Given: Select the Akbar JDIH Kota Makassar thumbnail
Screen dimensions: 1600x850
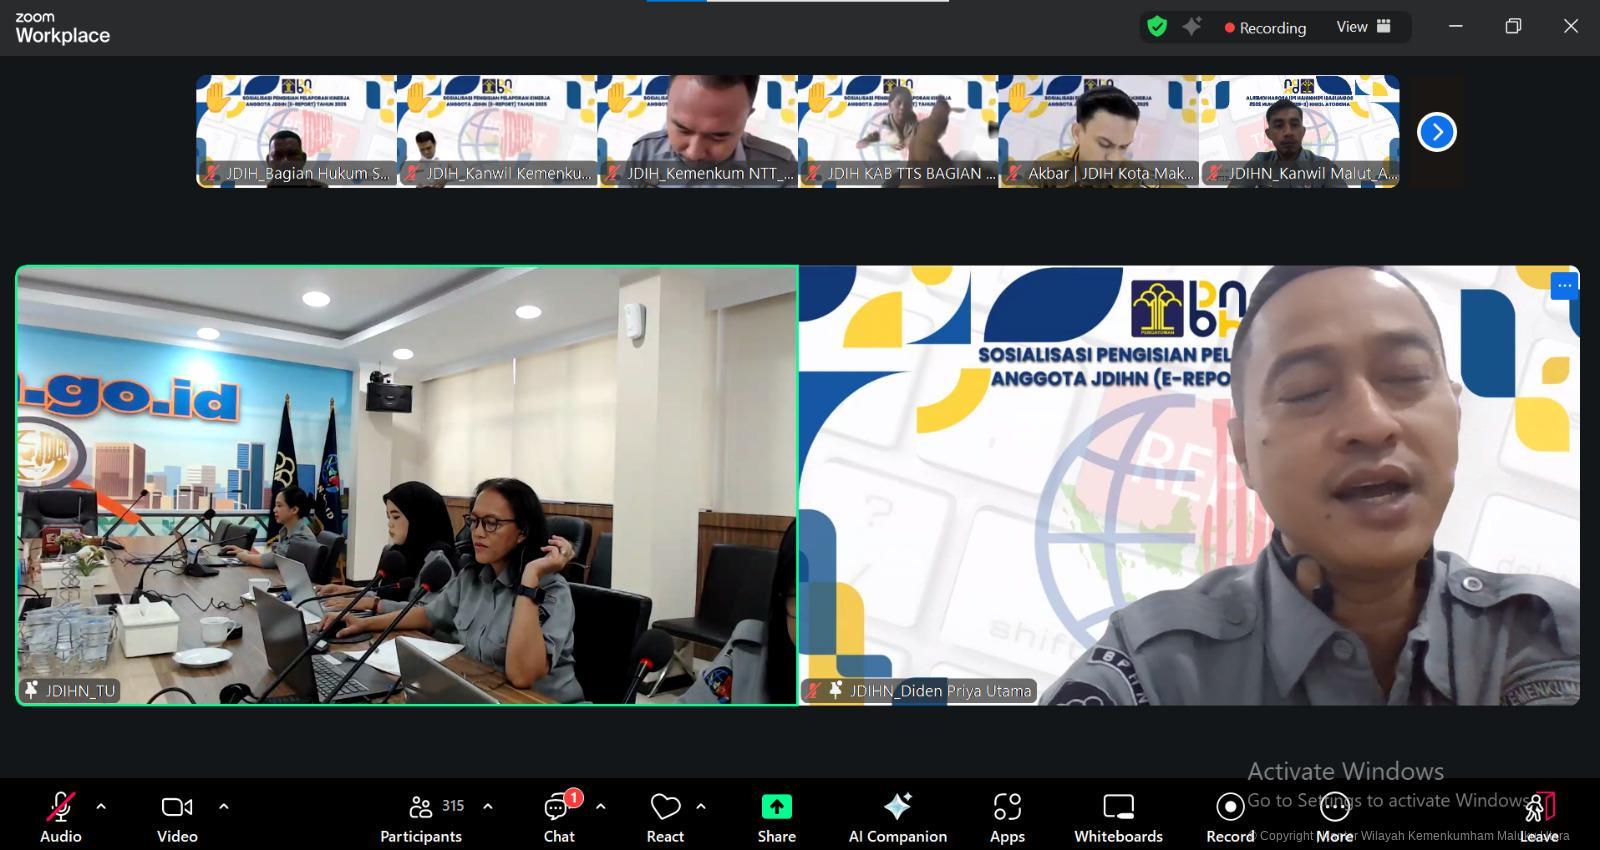Looking at the screenshot, I should pyautogui.click(x=1098, y=131).
